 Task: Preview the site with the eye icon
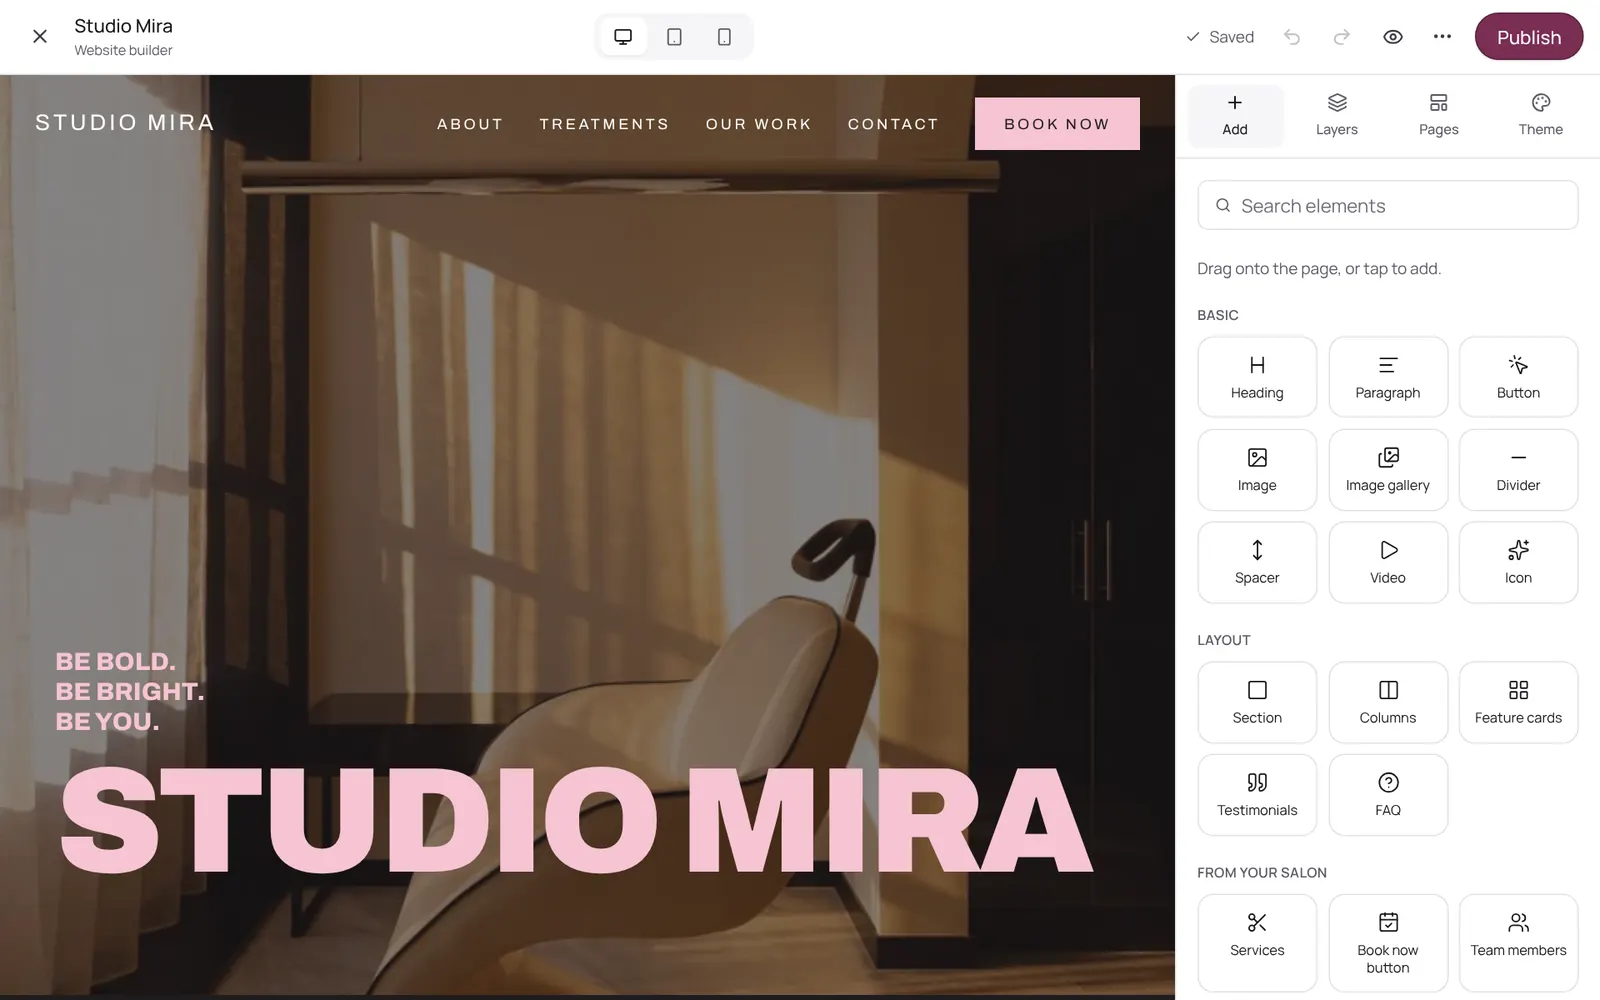(x=1393, y=37)
